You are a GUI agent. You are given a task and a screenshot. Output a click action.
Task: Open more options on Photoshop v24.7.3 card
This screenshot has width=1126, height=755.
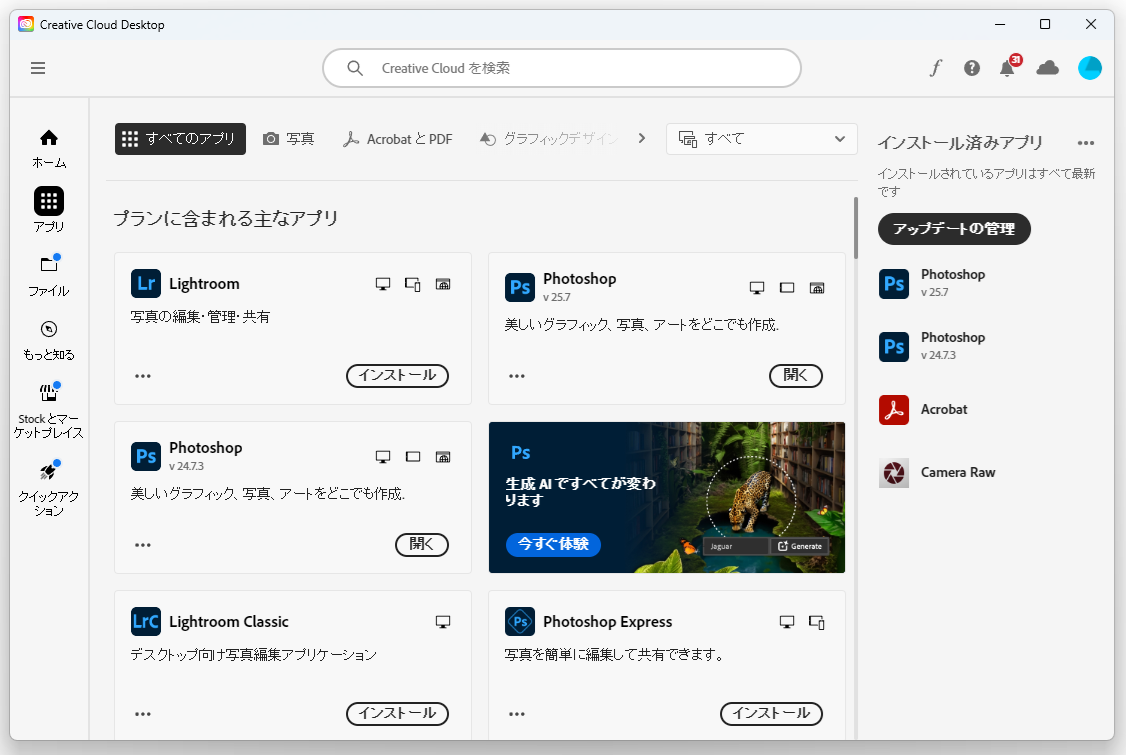tap(143, 545)
